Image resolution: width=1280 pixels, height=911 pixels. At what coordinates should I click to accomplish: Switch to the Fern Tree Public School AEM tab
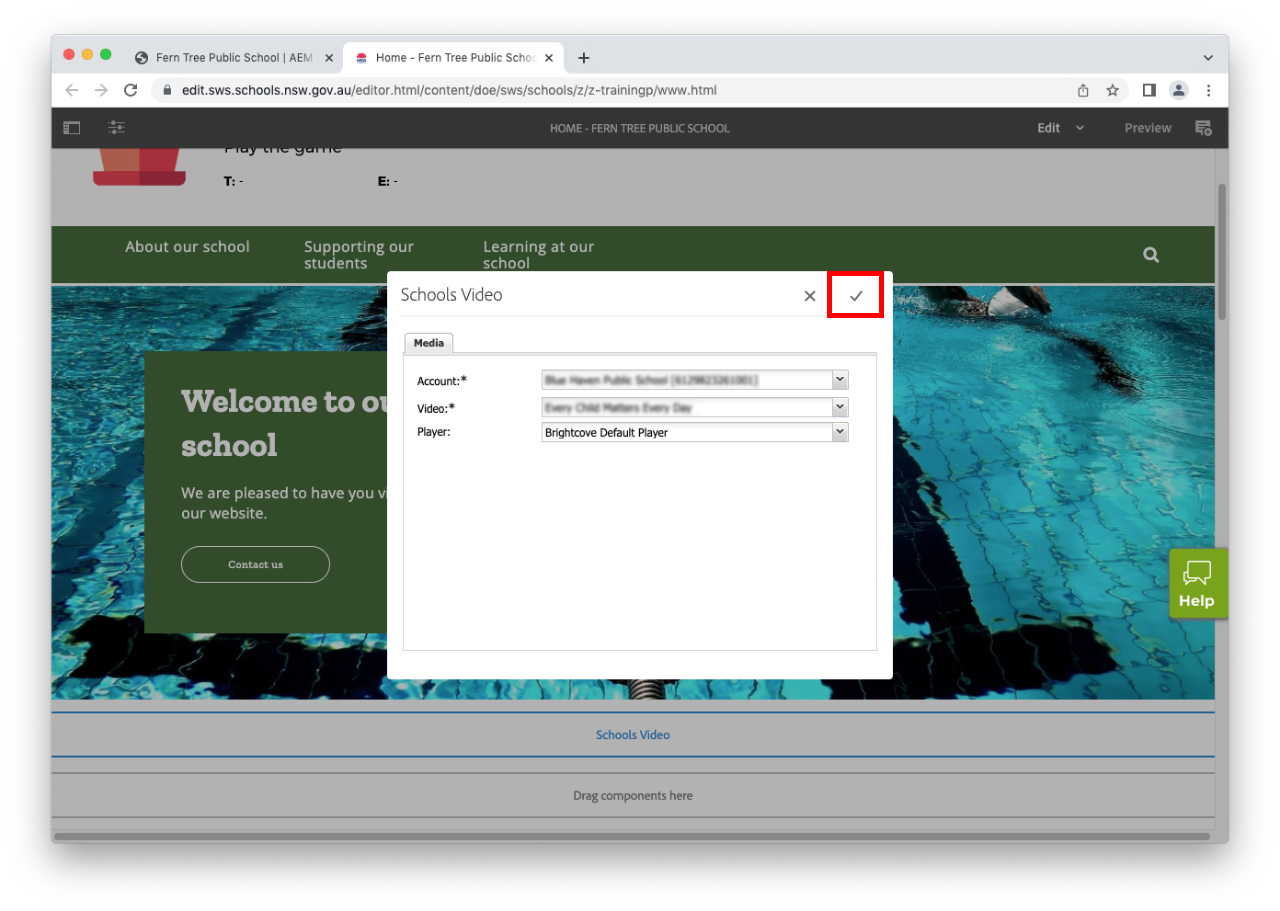click(232, 58)
